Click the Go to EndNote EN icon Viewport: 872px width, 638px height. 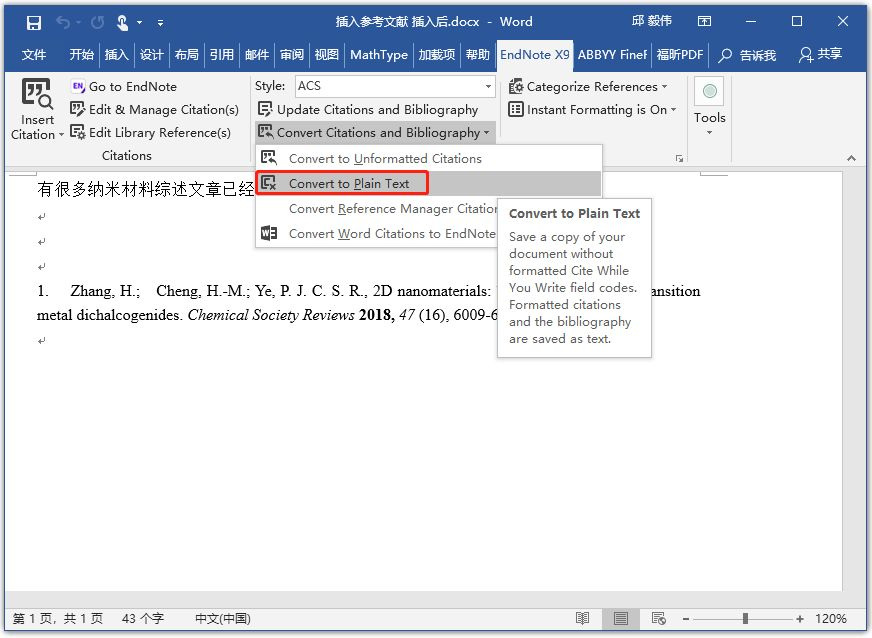(78, 86)
